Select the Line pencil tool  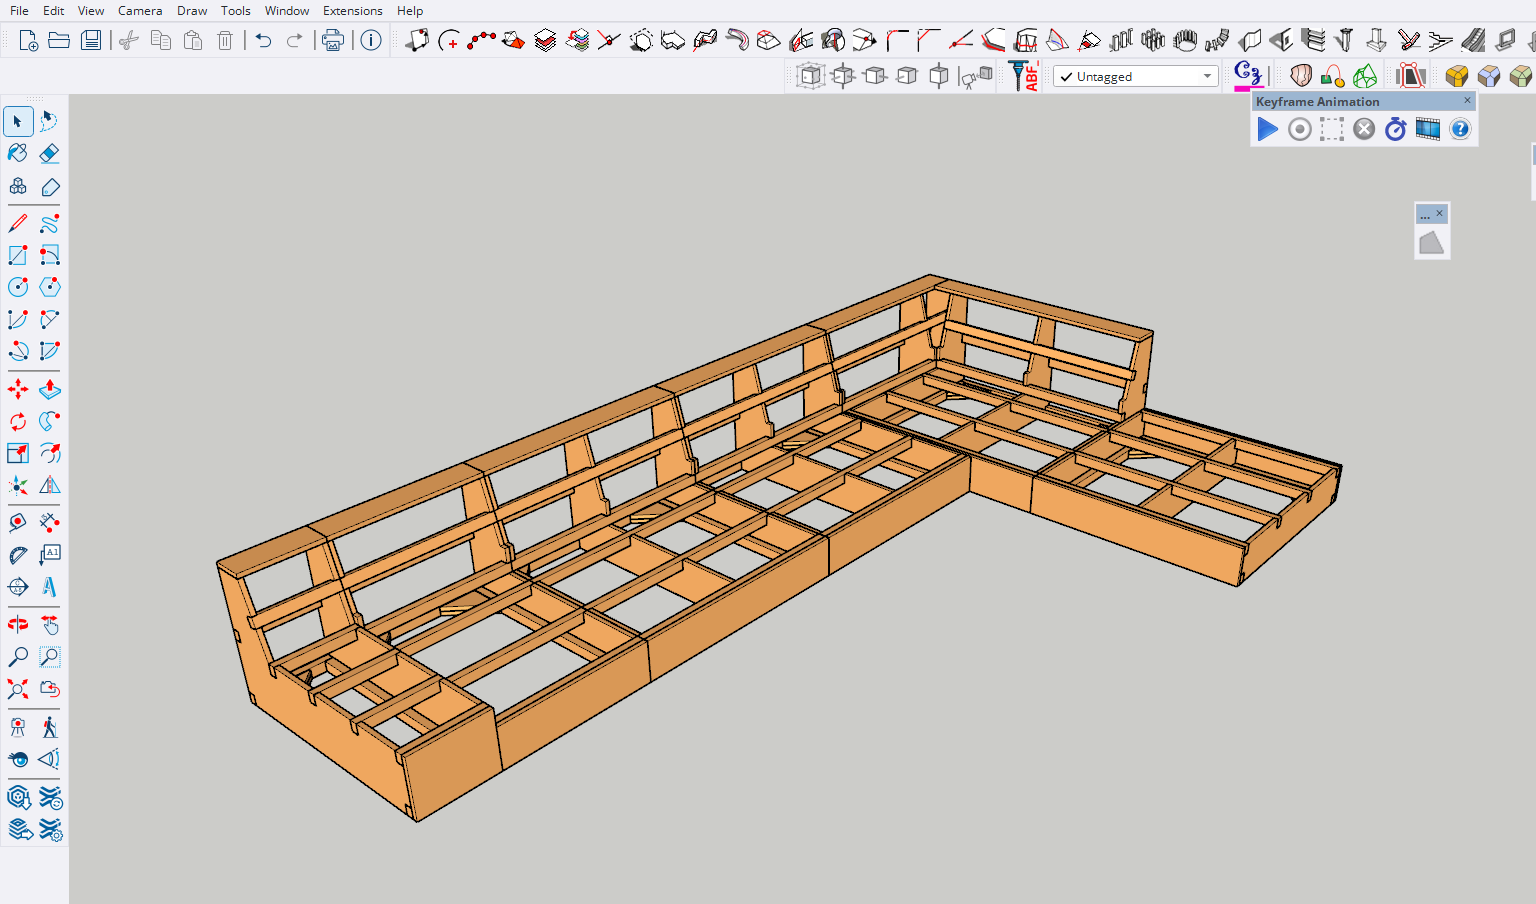click(18, 223)
